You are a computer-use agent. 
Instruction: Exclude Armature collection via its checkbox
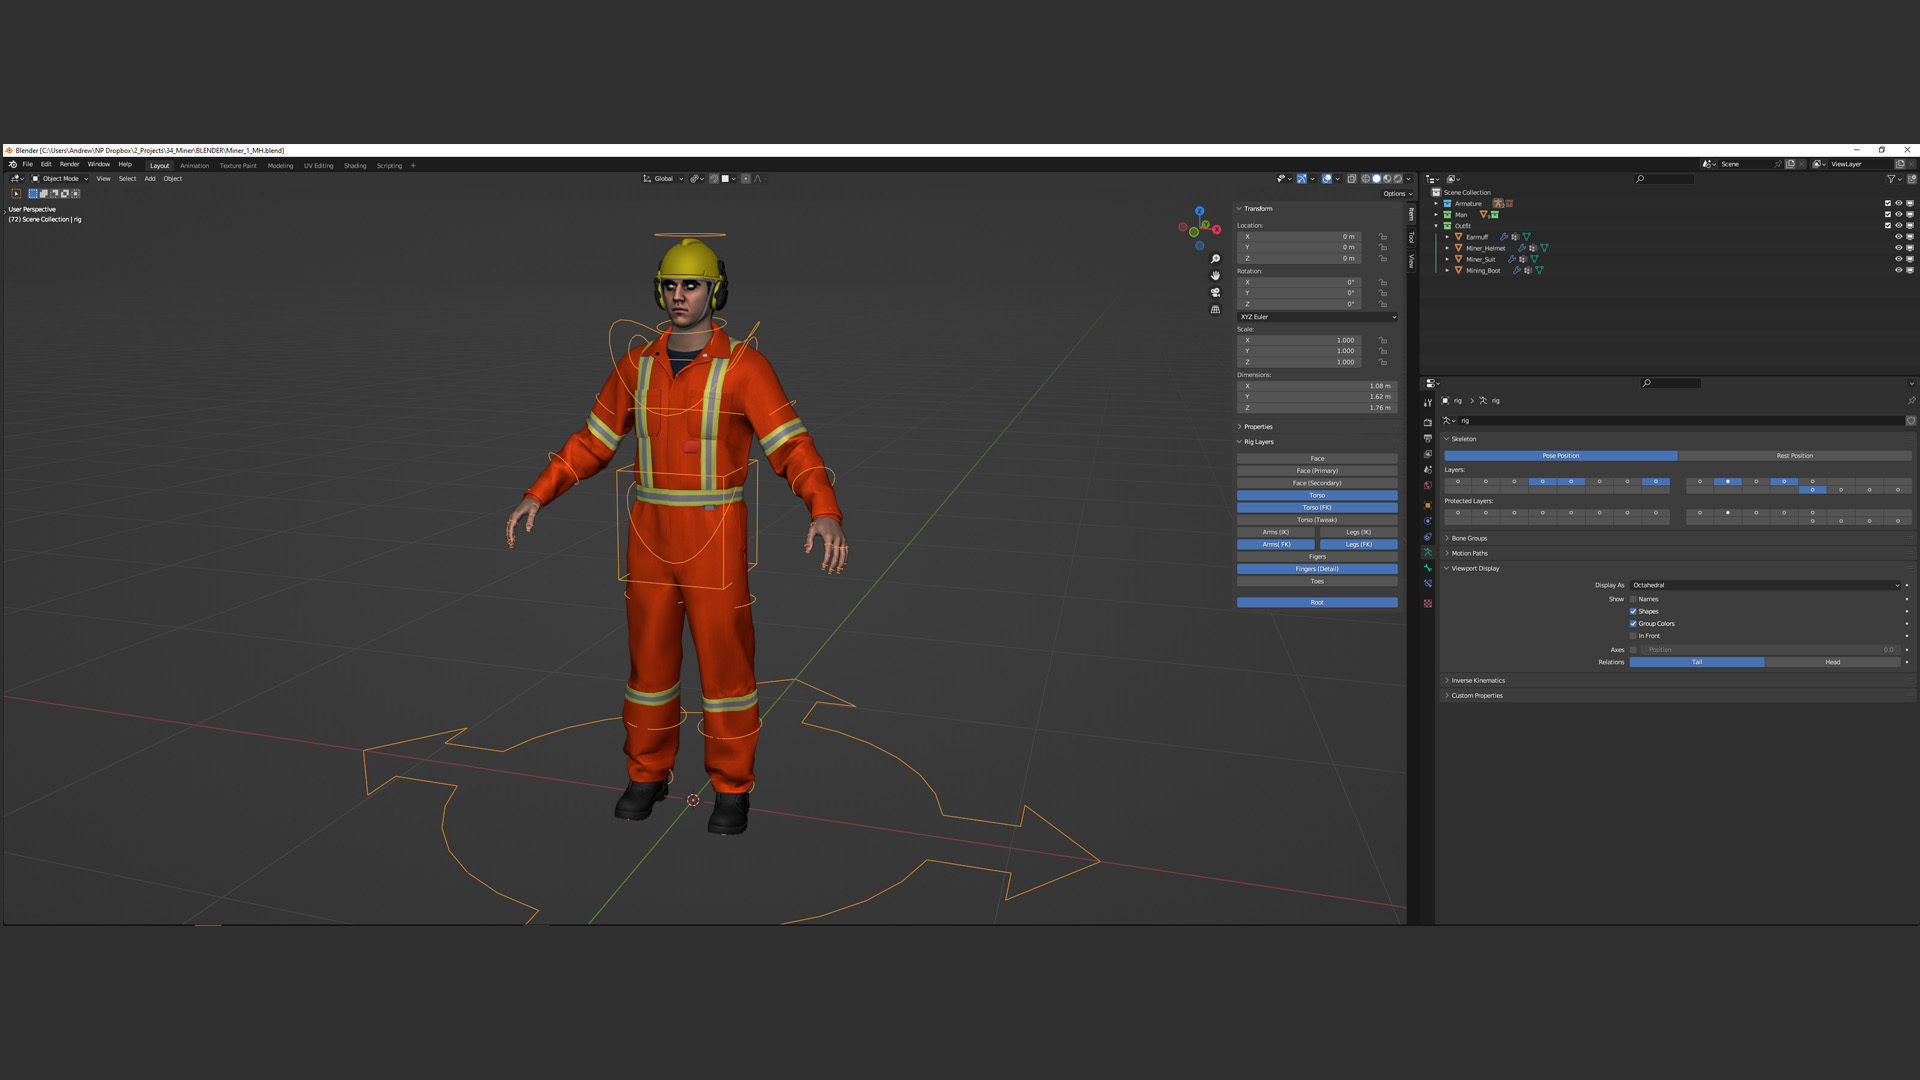click(1887, 203)
